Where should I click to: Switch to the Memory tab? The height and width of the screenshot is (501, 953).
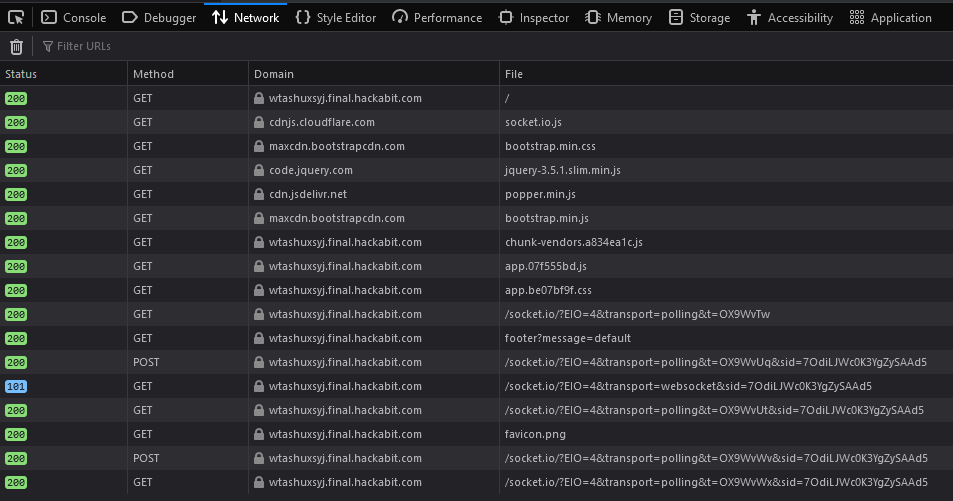point(618,17)
